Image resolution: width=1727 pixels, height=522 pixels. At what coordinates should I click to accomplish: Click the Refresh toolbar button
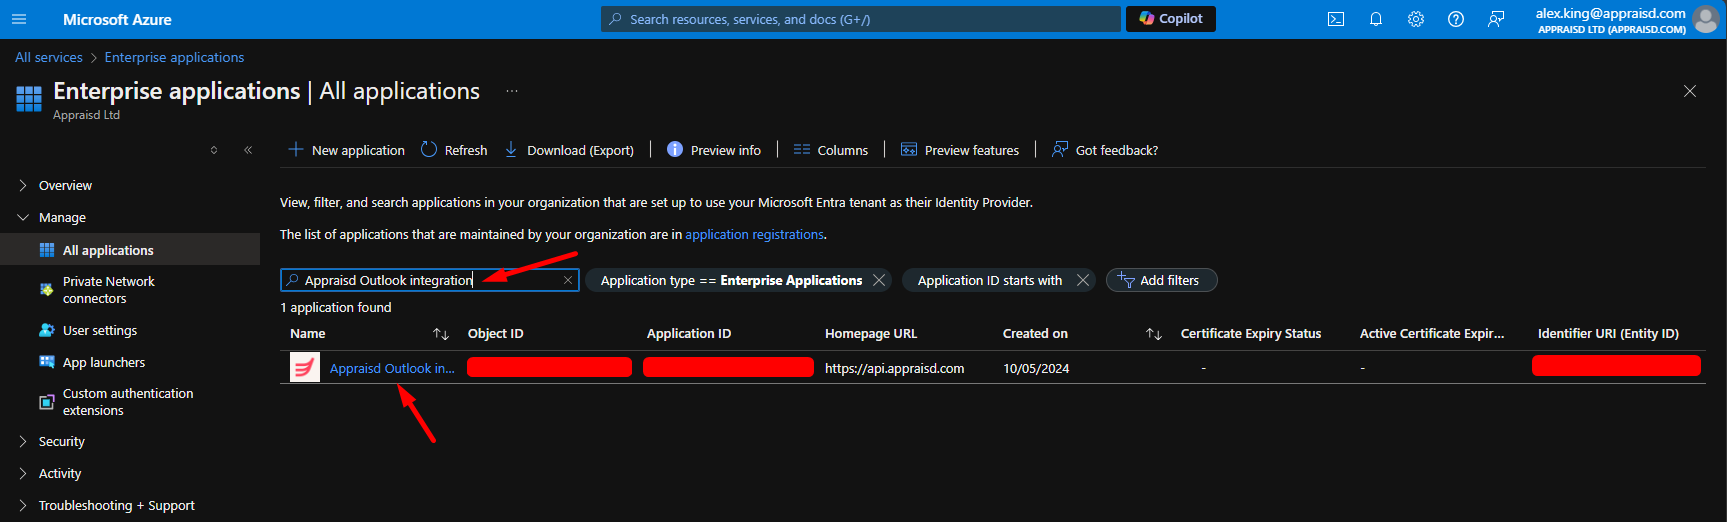[454, 150]
